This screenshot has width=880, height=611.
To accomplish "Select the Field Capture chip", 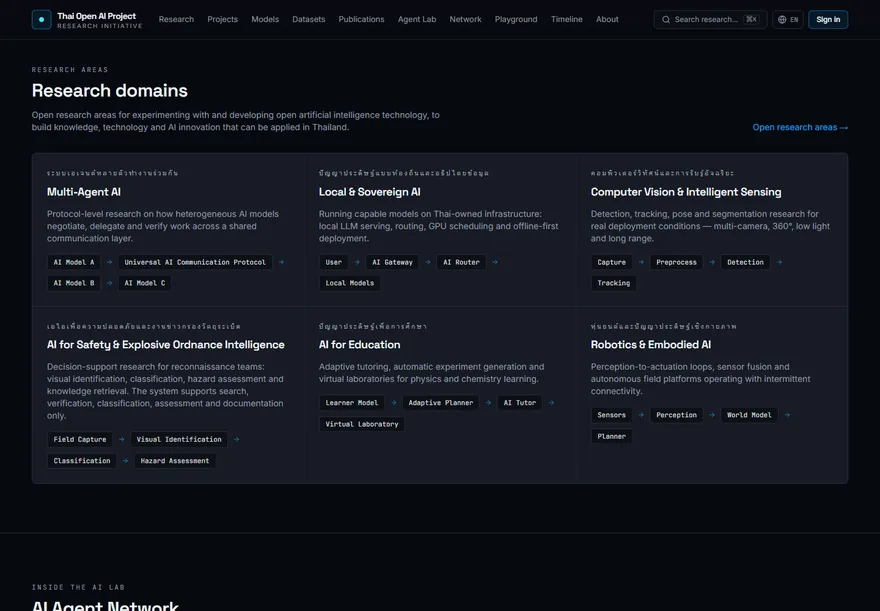I will pos(80,439).
